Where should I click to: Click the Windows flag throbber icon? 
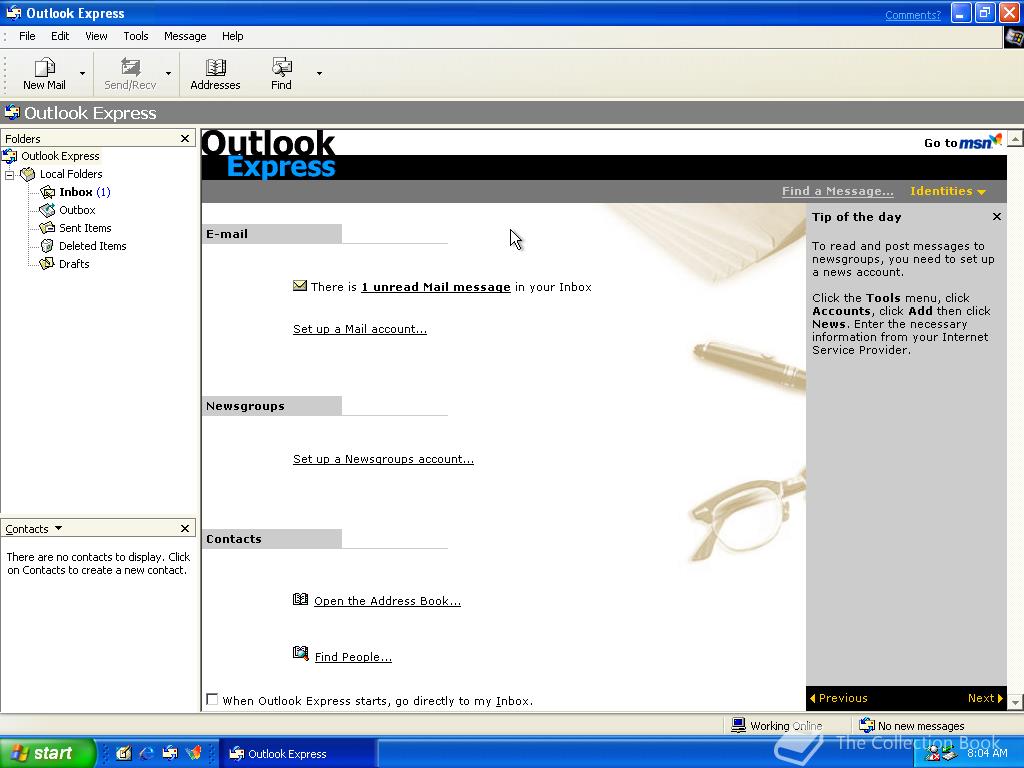coord(1014,37)
